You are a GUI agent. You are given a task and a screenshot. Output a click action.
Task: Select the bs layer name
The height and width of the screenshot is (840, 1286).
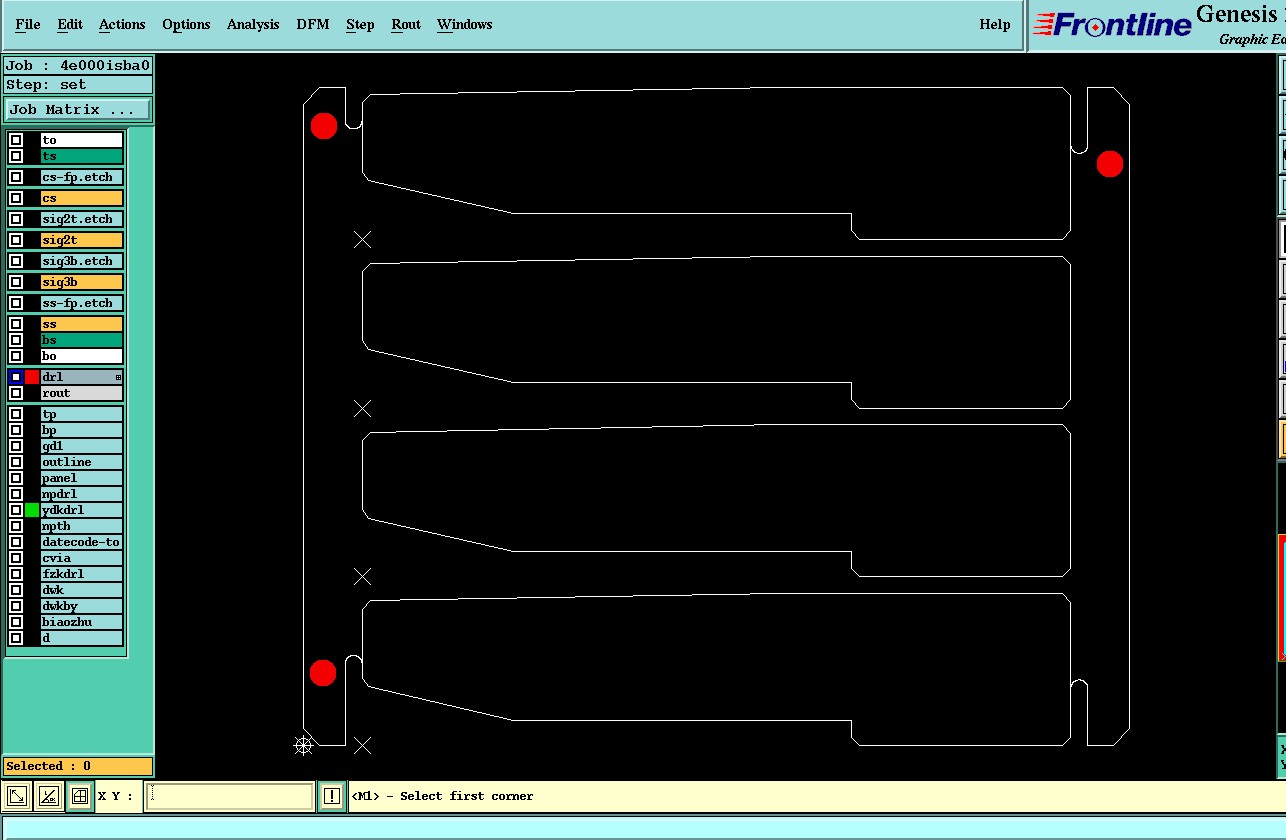click(x=82, y=340)
